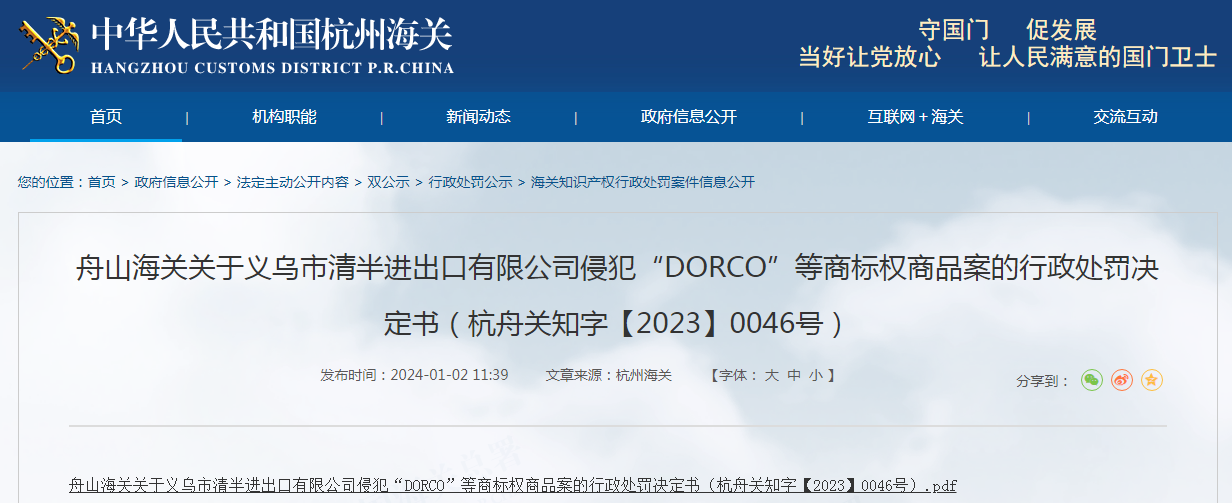The width and height of the screenshot is (1232, 503).
Task: Click the customs emblem logo
Action: 48,44
